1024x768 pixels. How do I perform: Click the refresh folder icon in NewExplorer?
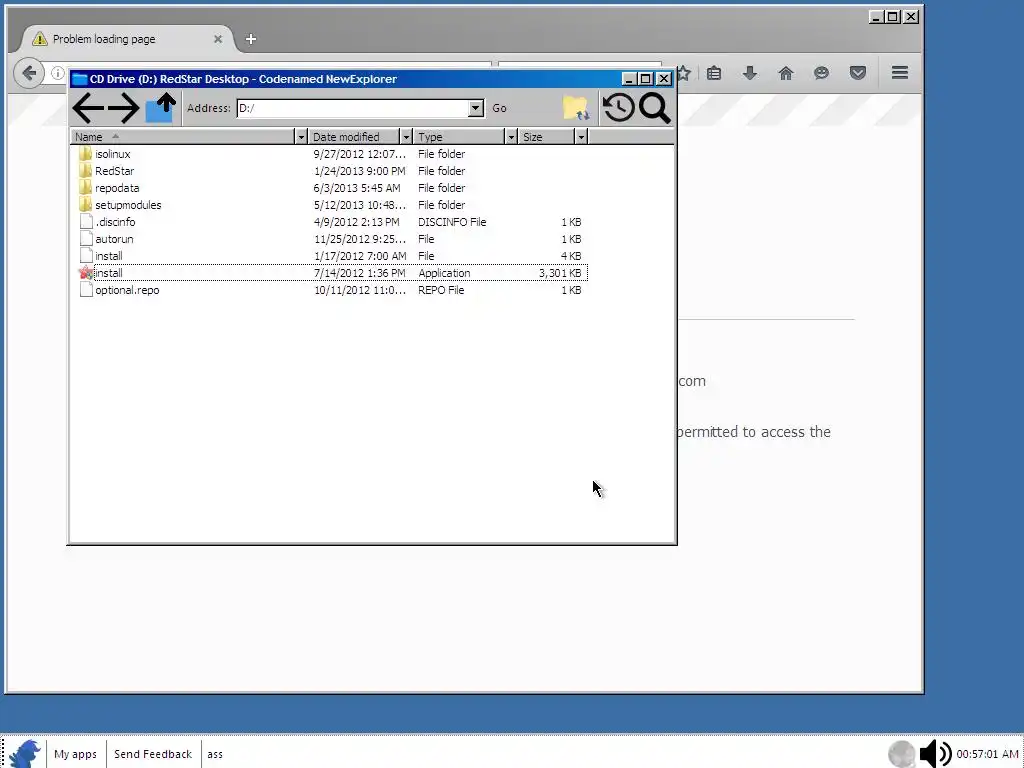pyautogui.click(x=575, y=108)
